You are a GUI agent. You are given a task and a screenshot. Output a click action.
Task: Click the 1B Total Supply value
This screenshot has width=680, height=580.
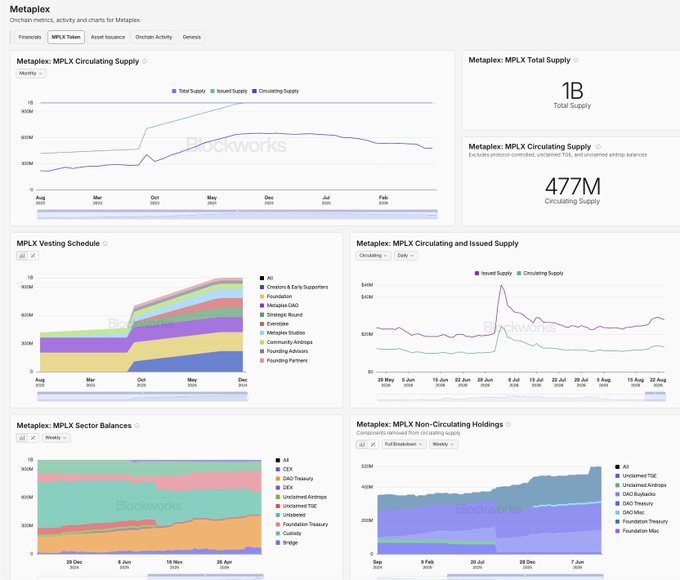[572, 91]
